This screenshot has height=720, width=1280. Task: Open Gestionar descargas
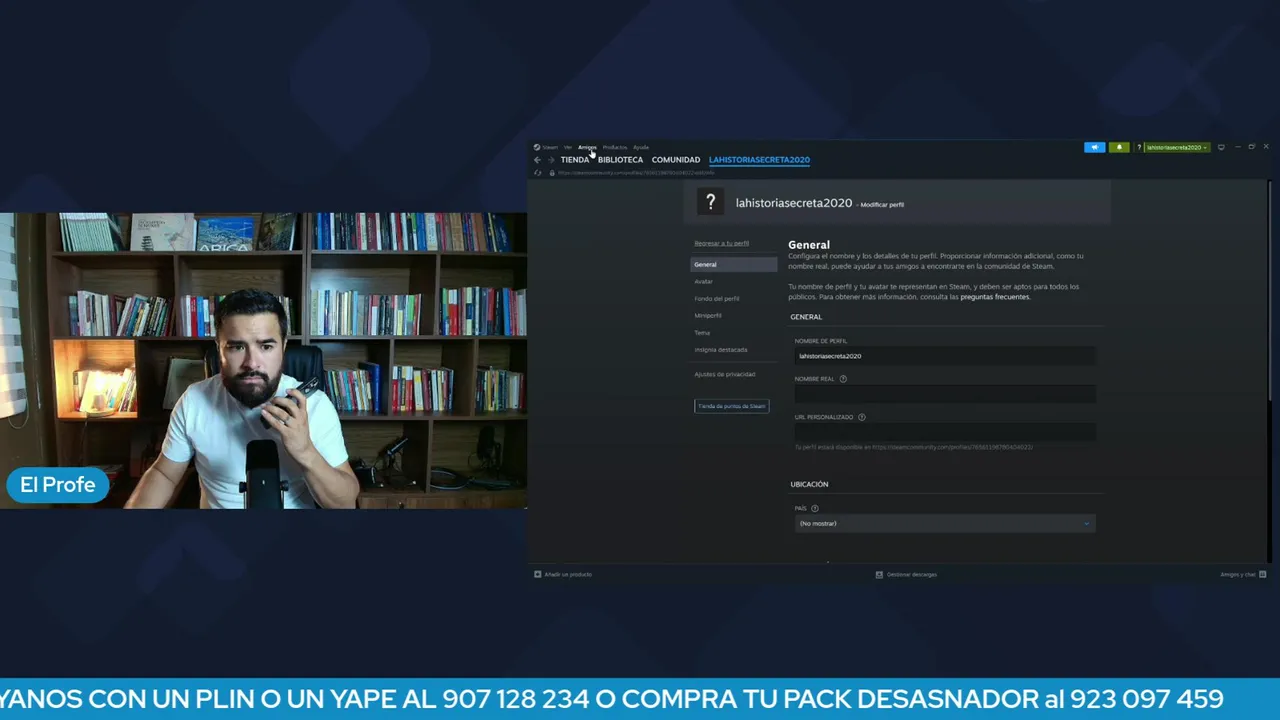tap(912, 574)
